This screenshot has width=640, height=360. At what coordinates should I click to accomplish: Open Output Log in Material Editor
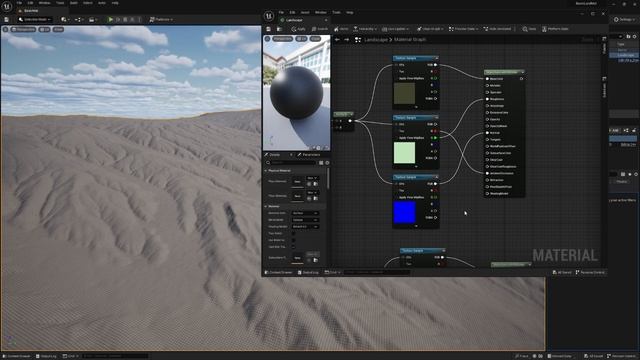[308, 272]
